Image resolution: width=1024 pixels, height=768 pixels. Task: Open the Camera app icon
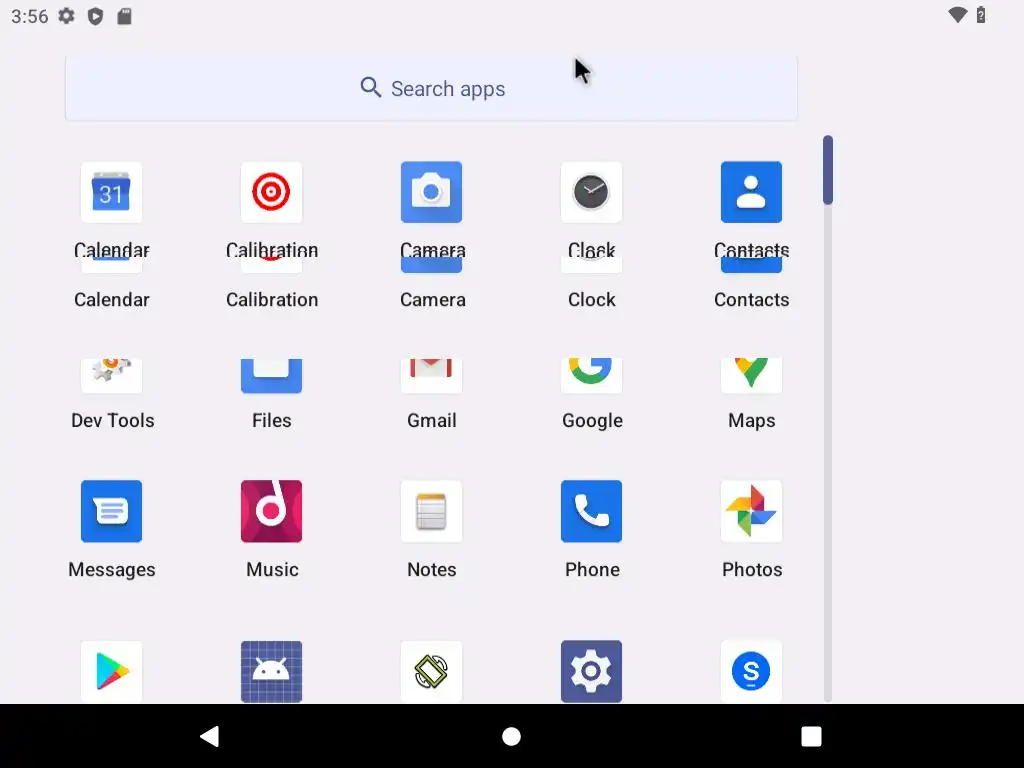(431, 192)
